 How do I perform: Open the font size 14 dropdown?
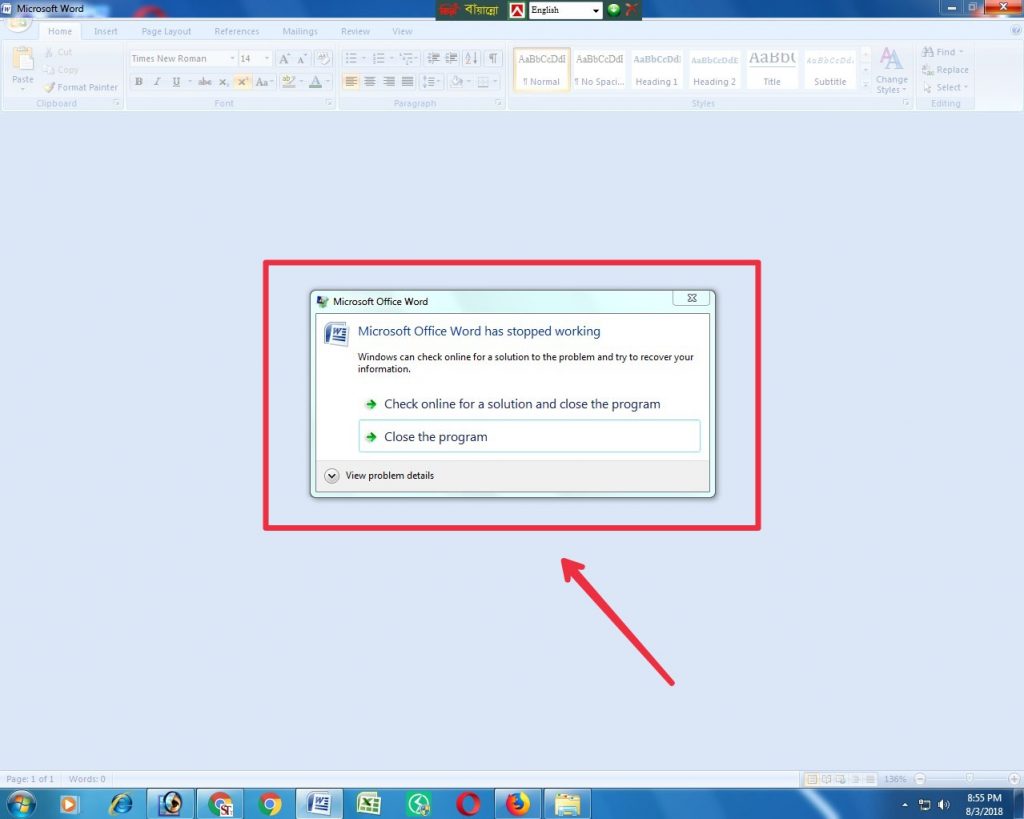point(266,59)
